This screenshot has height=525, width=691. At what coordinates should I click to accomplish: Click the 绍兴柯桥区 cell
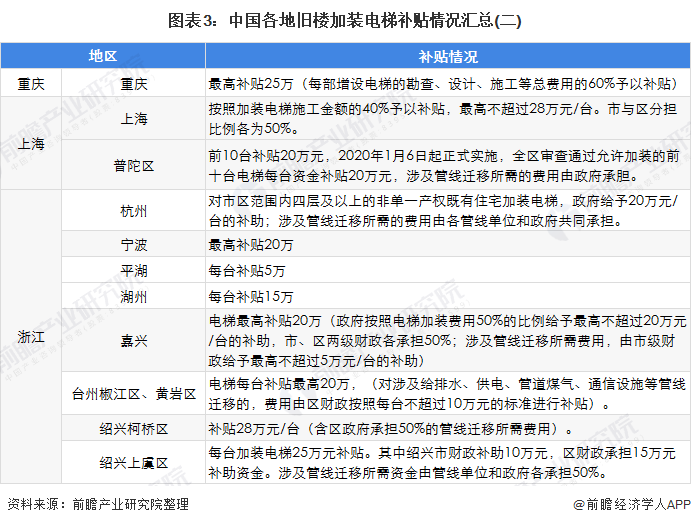pyautogui.click(x=134, y=428)
